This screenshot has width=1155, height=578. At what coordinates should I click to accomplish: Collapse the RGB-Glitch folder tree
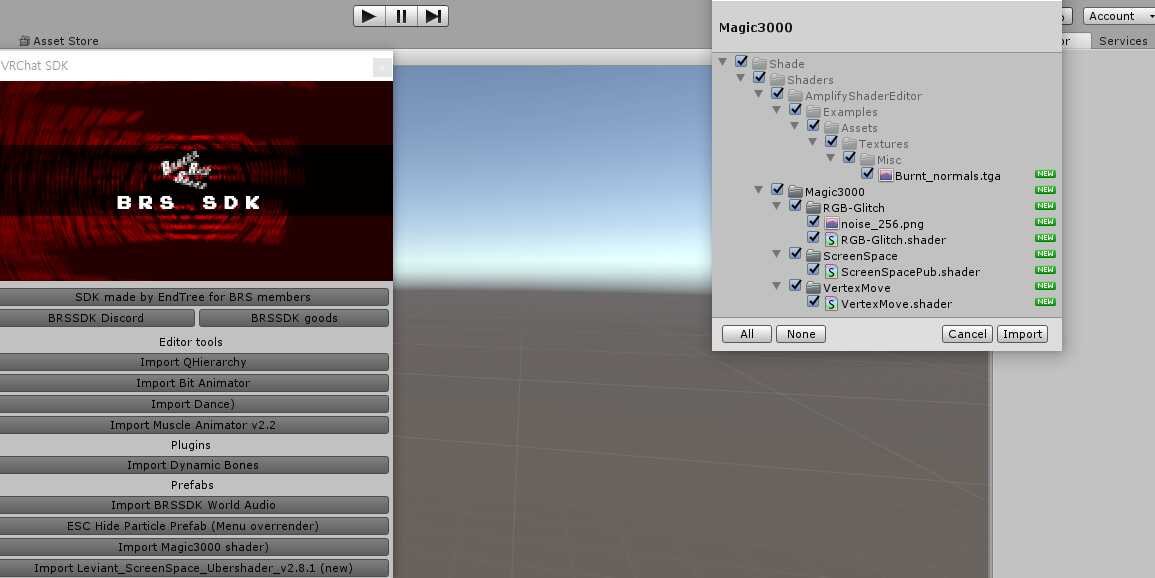[778, 208]
